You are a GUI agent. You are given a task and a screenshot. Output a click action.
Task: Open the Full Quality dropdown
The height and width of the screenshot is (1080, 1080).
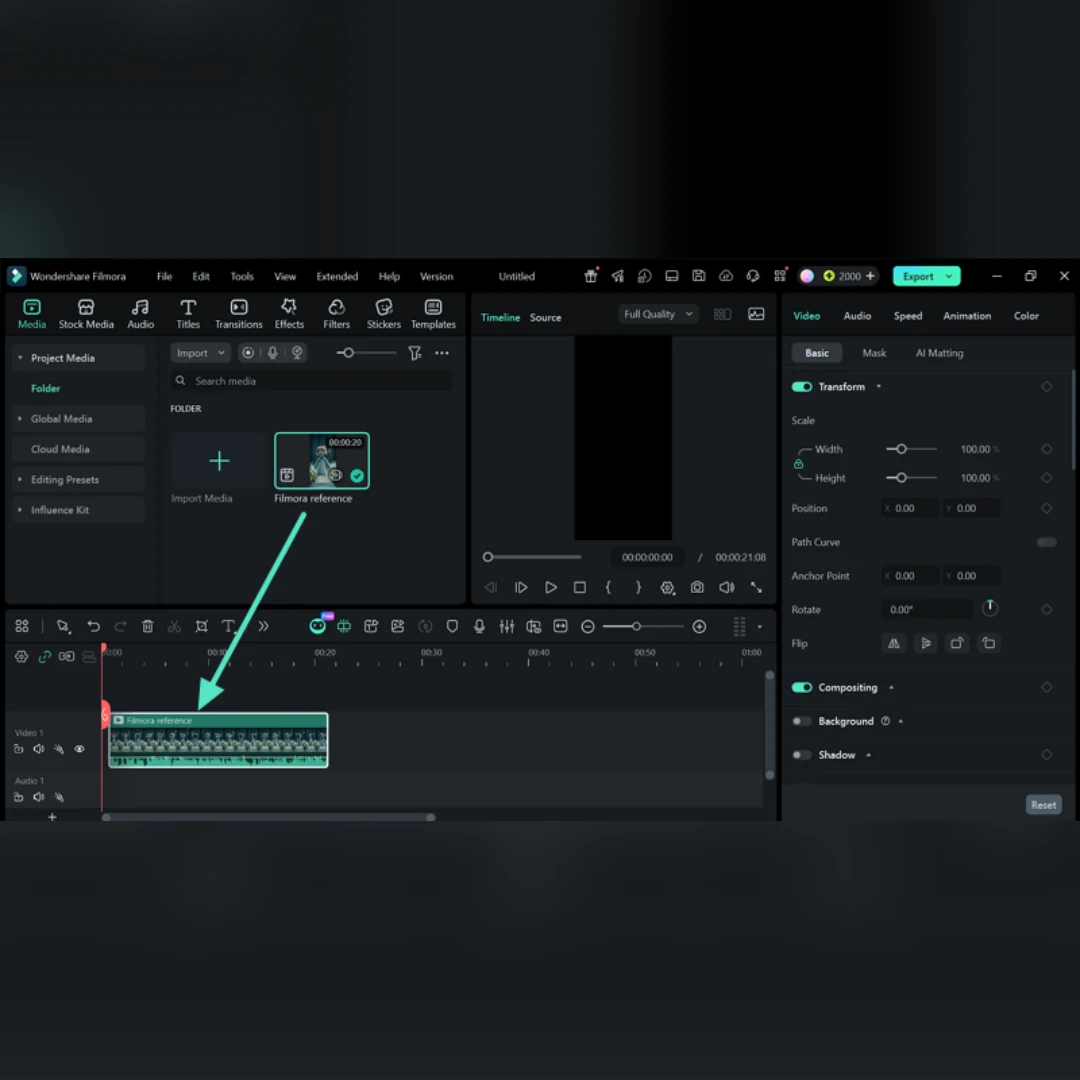click(x=658, y=314)
